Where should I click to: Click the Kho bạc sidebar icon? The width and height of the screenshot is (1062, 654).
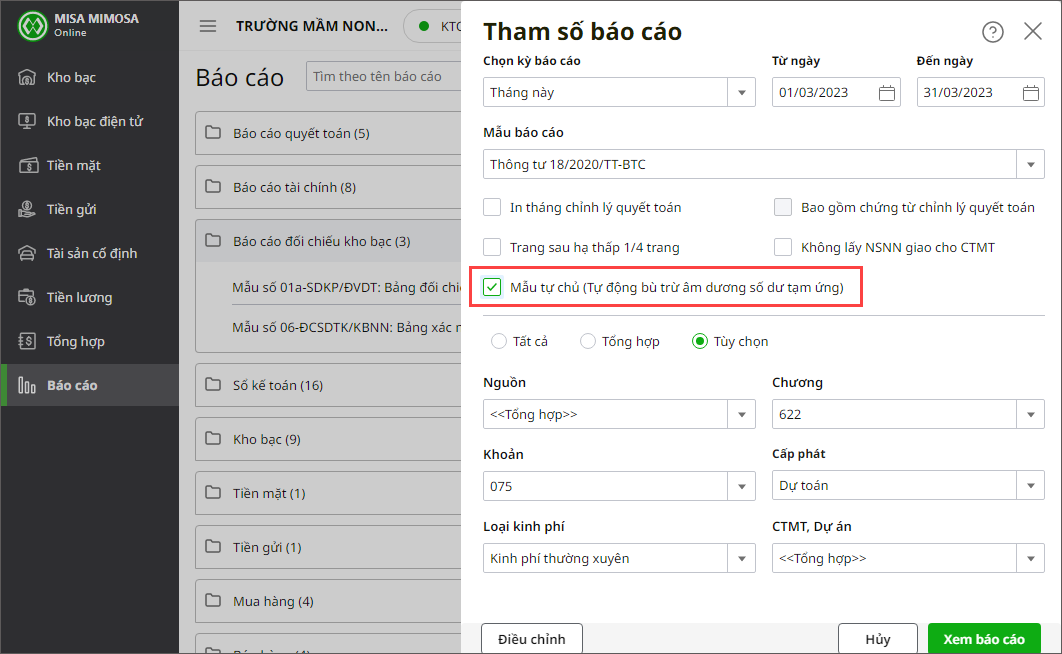(x=28, y=77)
